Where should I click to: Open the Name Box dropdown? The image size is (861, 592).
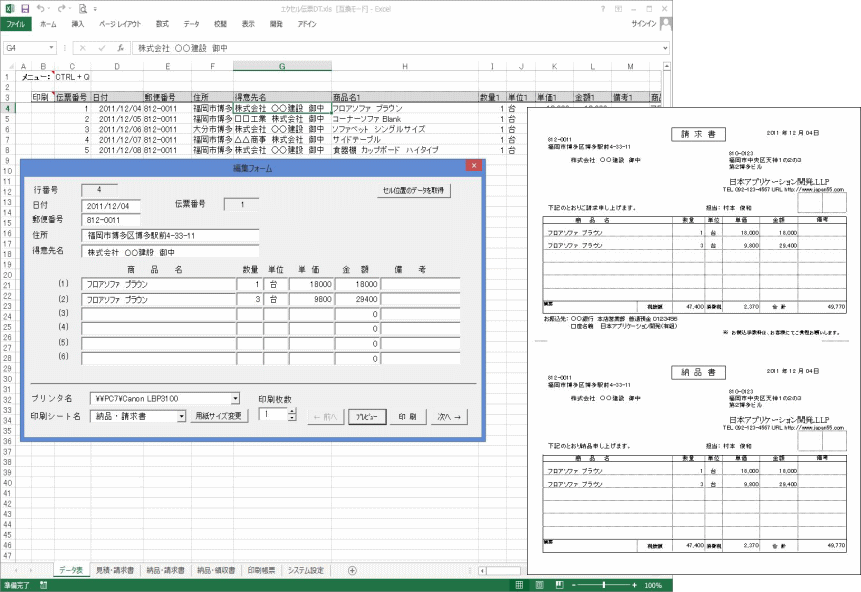[51, 46]
